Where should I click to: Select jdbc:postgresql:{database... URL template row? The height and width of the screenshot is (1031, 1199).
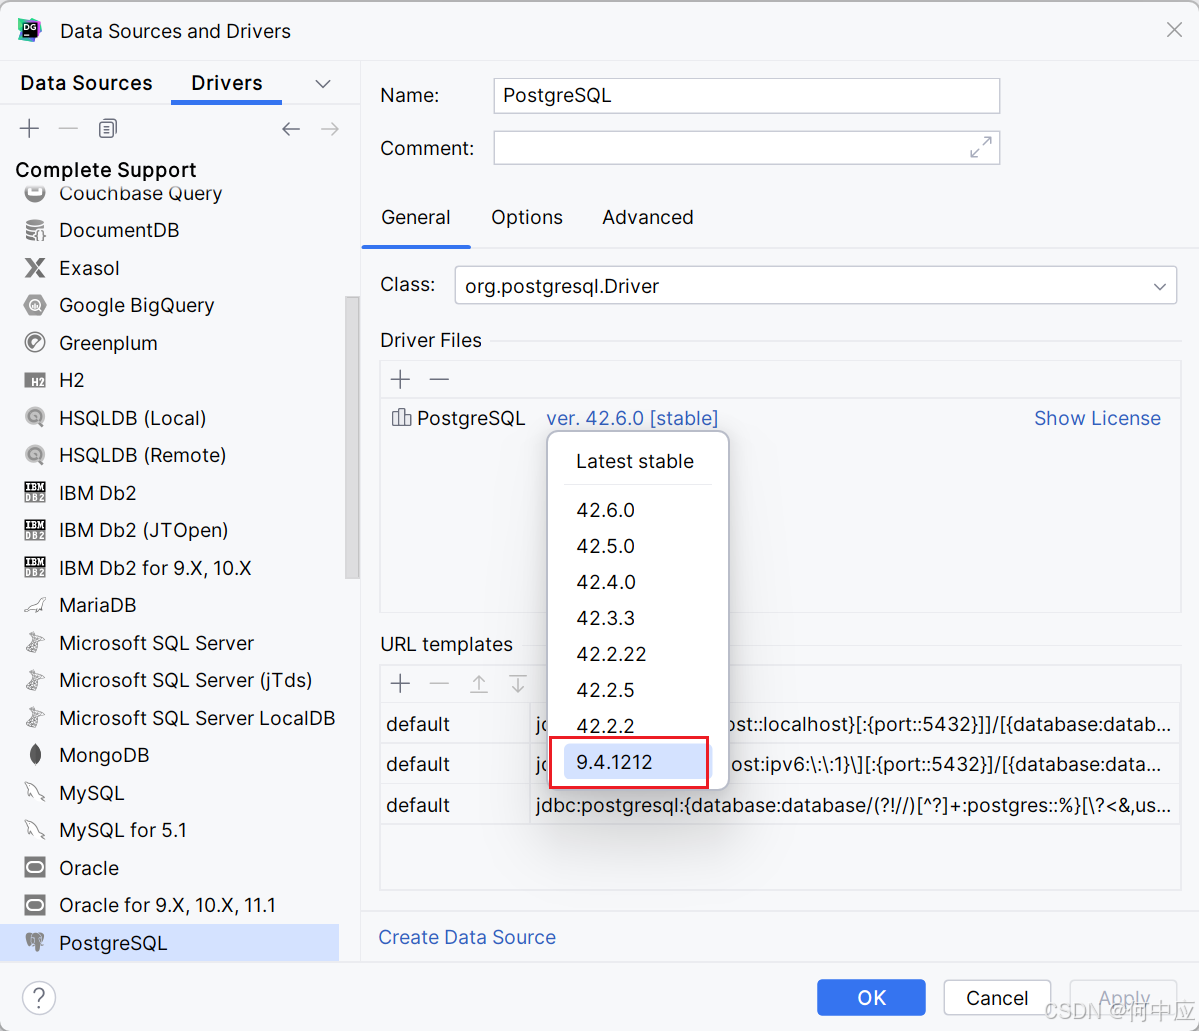pyautogui.click(x=780, y=805)
